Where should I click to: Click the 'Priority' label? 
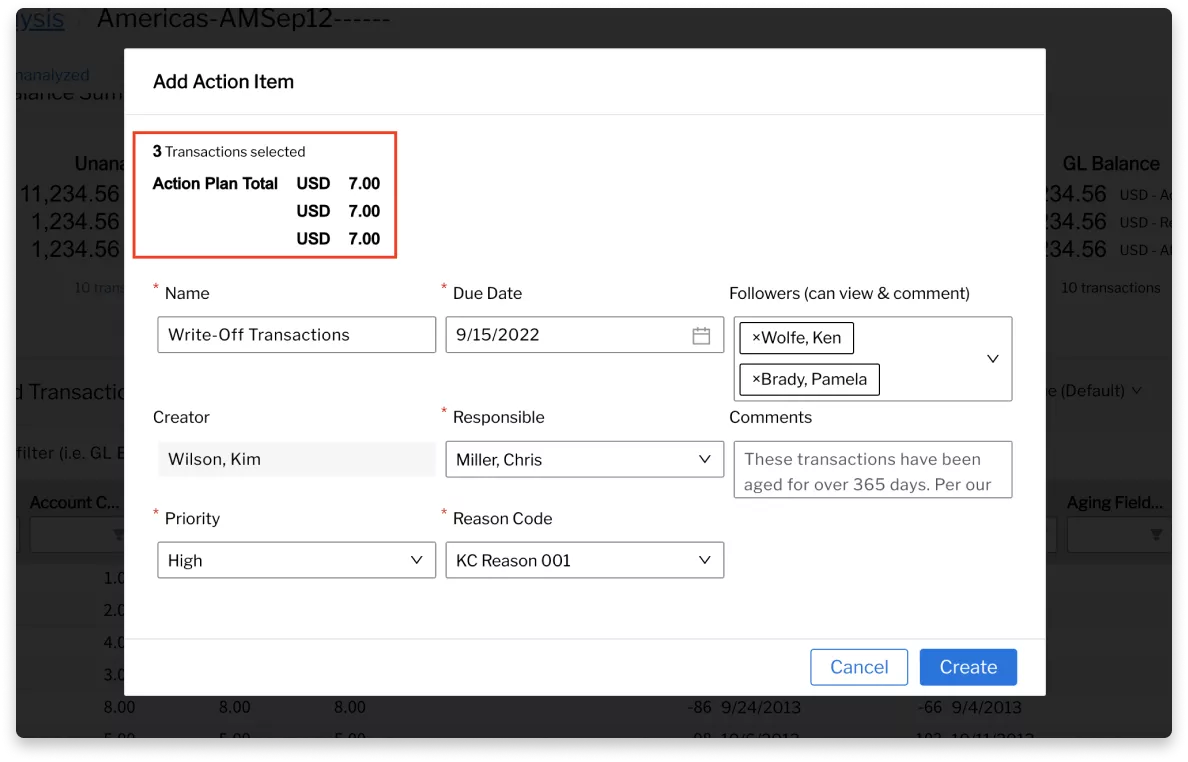(x=192, y=519)
